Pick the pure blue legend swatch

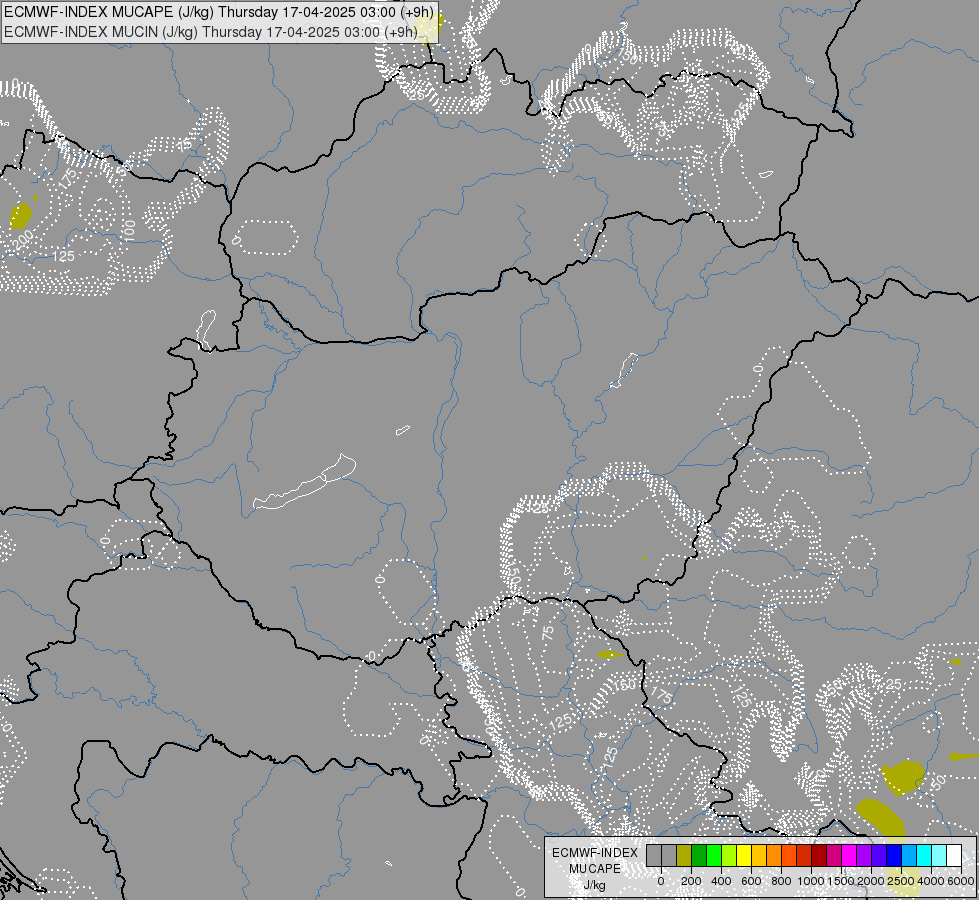coord(894,855)
